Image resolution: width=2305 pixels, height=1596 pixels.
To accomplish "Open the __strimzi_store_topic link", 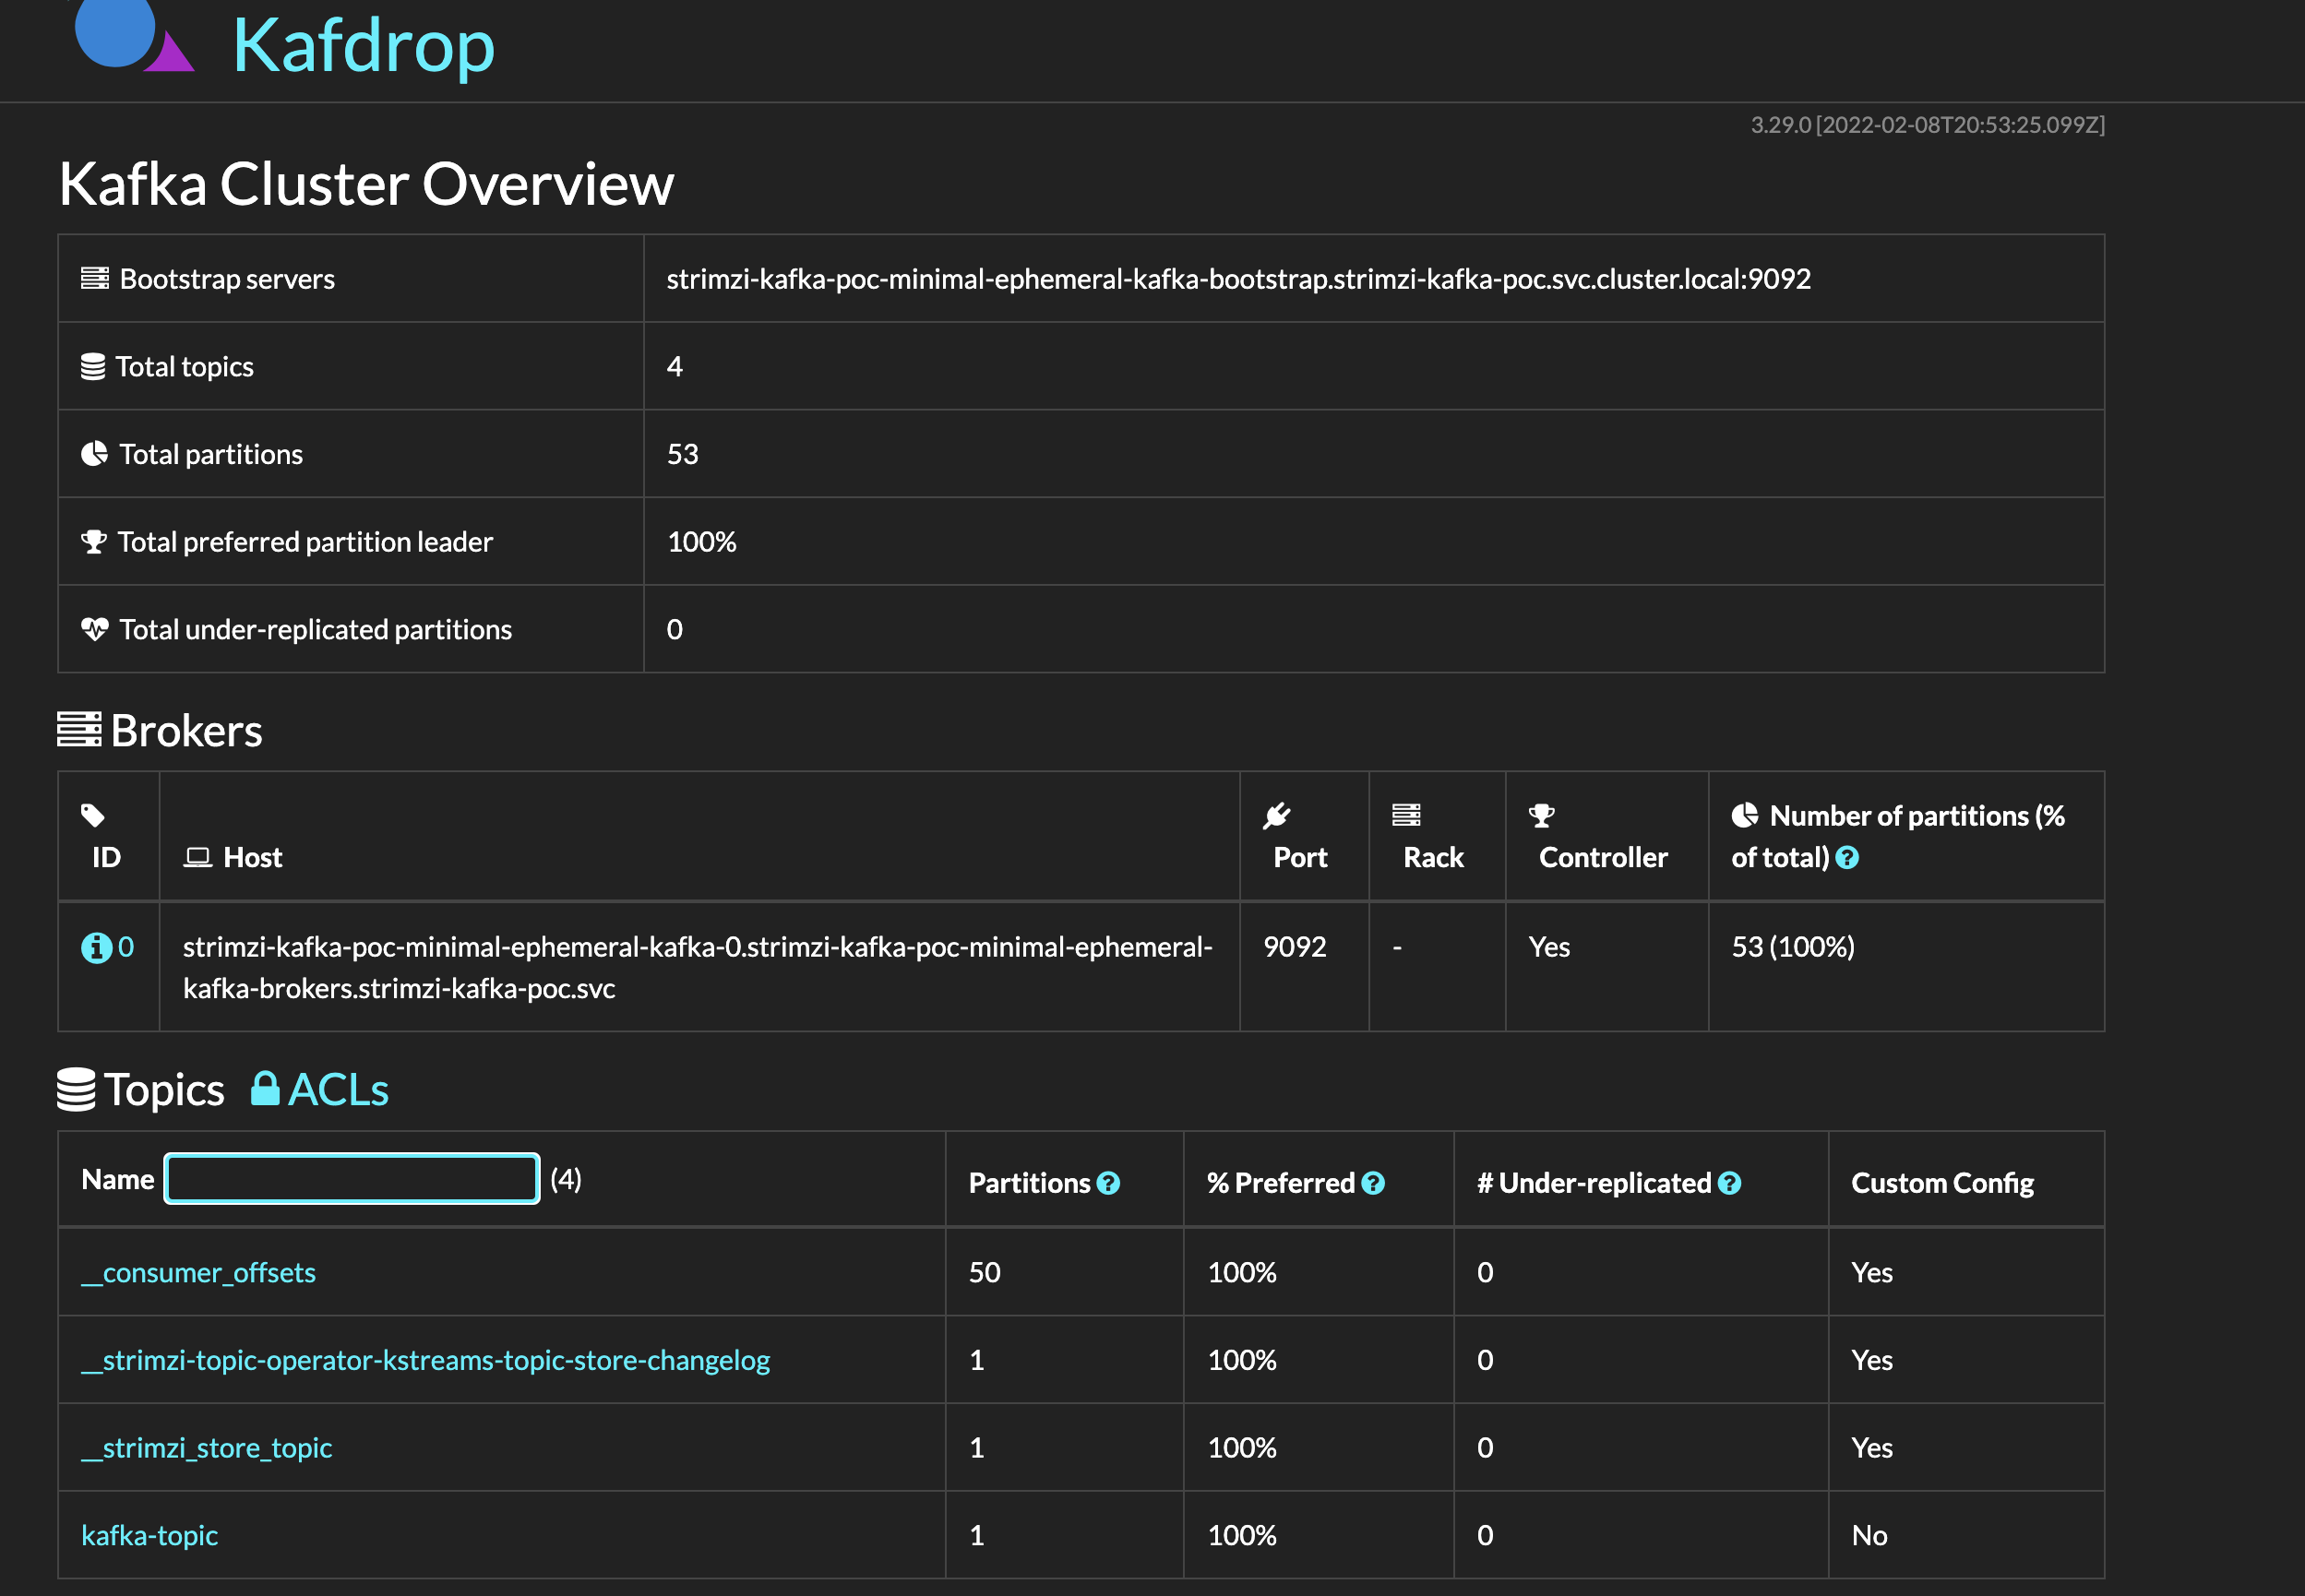I will (206, 1447).
